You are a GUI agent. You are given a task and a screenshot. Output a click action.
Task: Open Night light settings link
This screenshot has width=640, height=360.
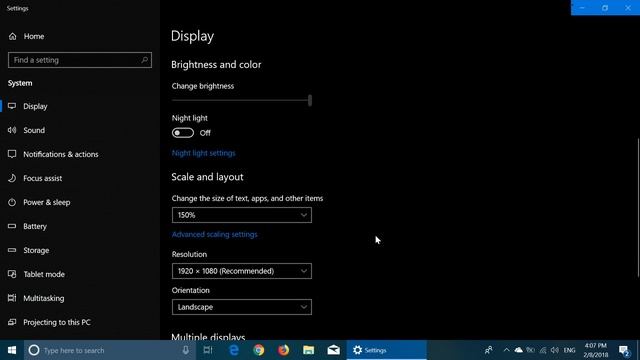(203, 153)
